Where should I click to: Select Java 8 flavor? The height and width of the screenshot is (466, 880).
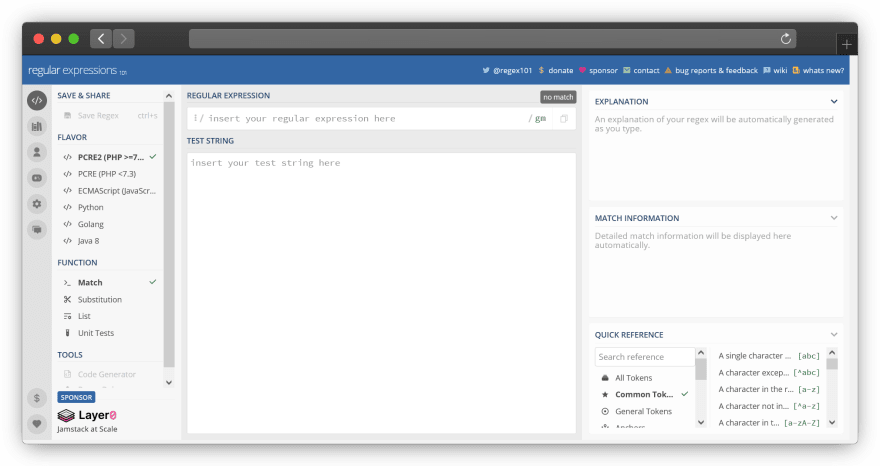point(109,241)
